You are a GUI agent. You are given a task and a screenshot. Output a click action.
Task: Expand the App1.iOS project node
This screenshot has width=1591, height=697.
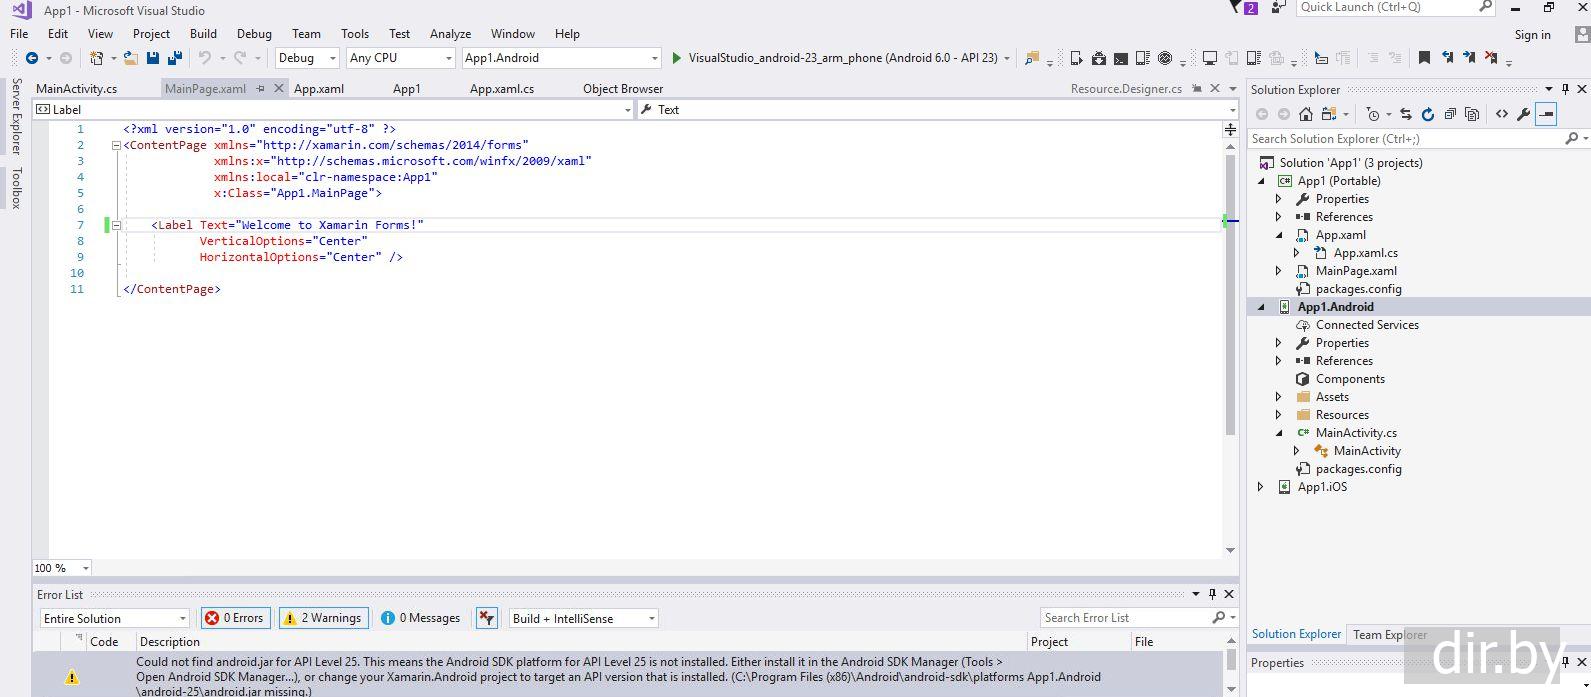1261,487
